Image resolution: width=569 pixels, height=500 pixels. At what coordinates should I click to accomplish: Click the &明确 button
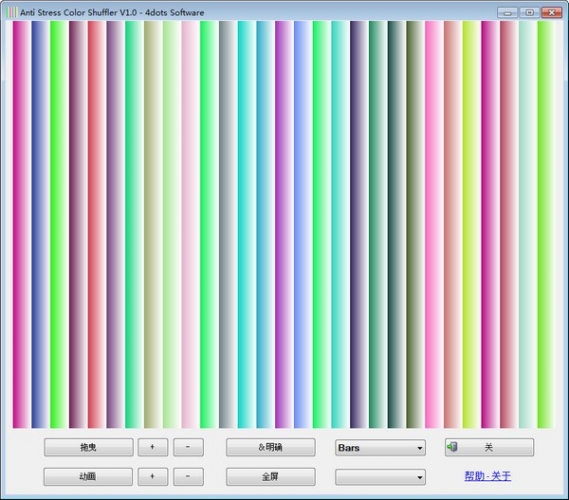(271, 447)
